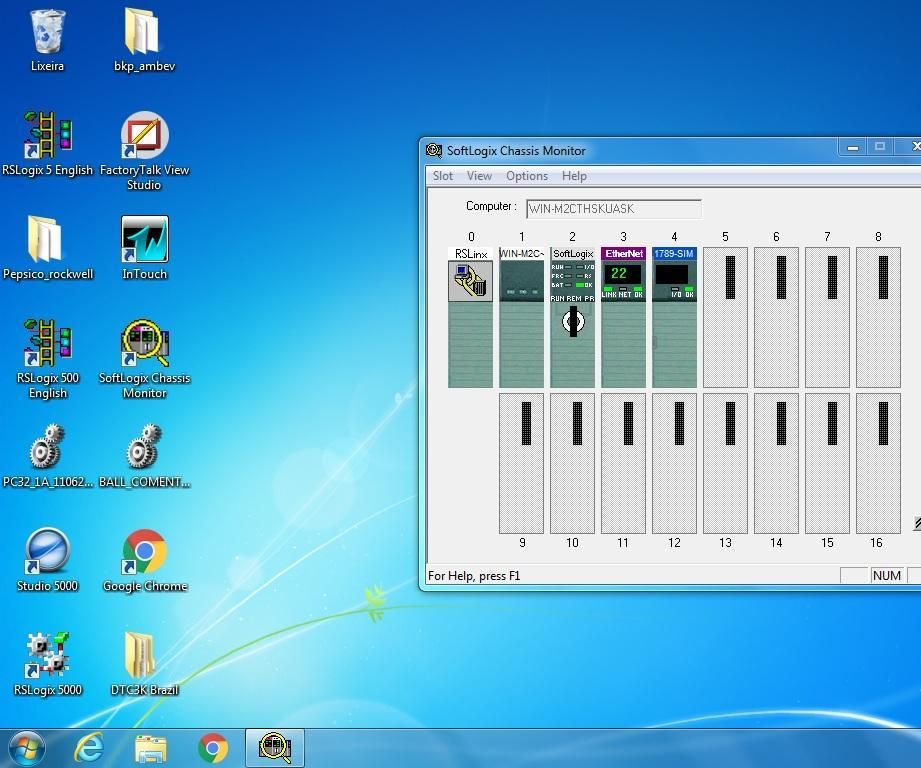Open the DTC3K Brazil folder
This screenshot has width=921, height=768.
click(144, 663)
